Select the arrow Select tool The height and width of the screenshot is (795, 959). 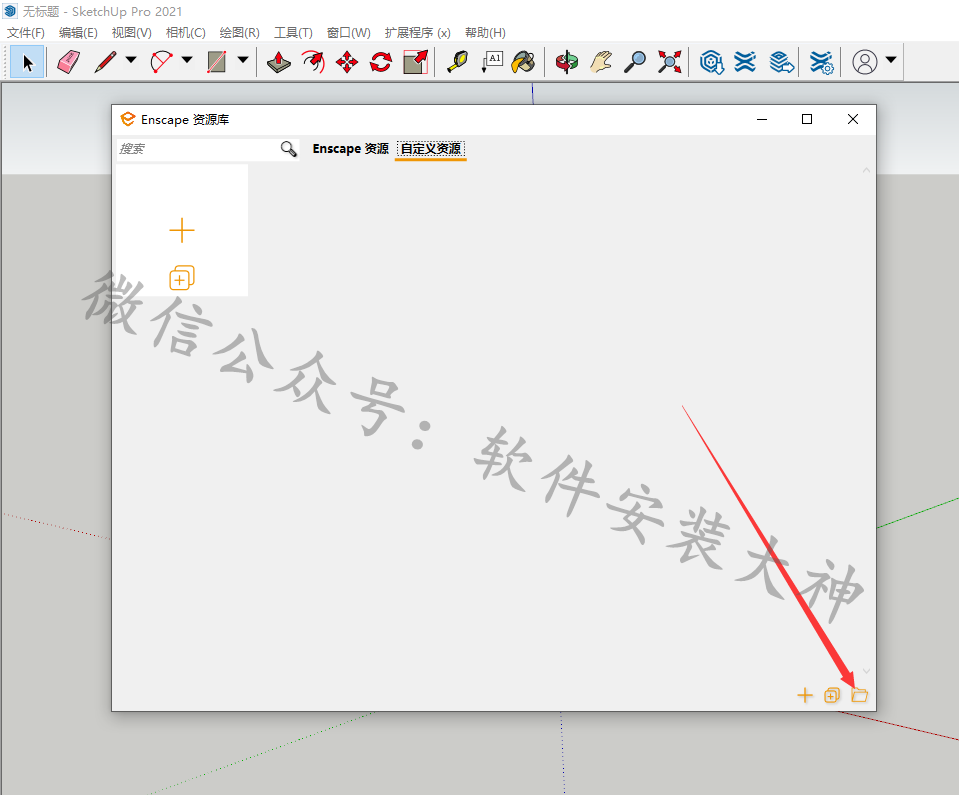coord(28,62)
